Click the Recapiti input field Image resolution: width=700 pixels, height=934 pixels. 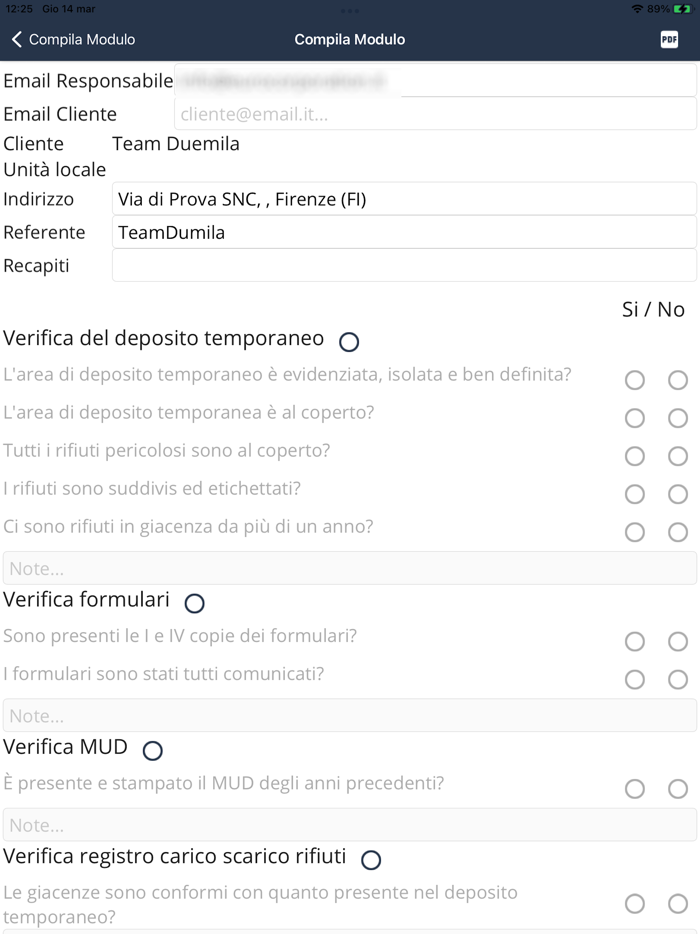pos(404,264)
